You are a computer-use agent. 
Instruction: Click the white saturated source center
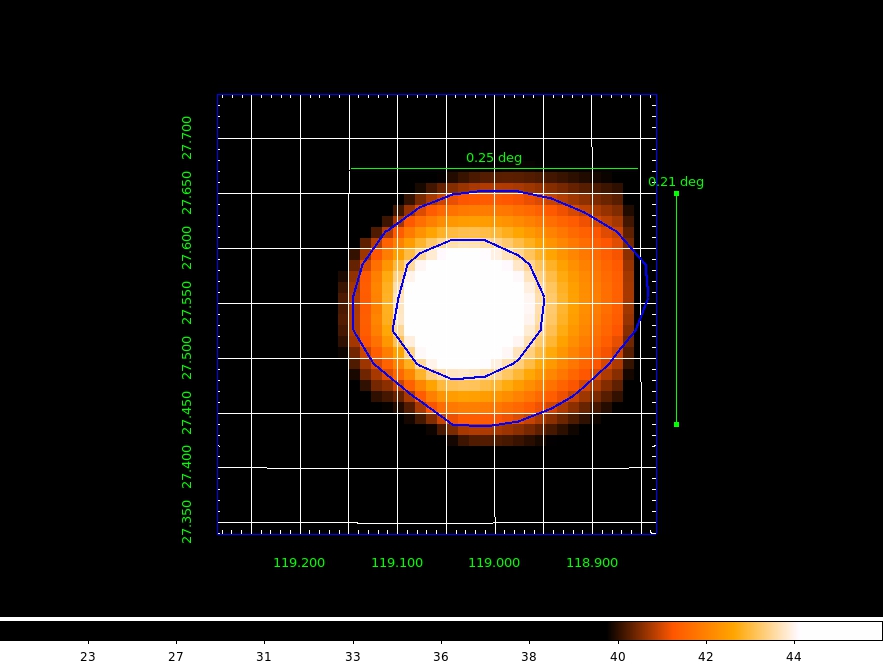pos(467,309)
